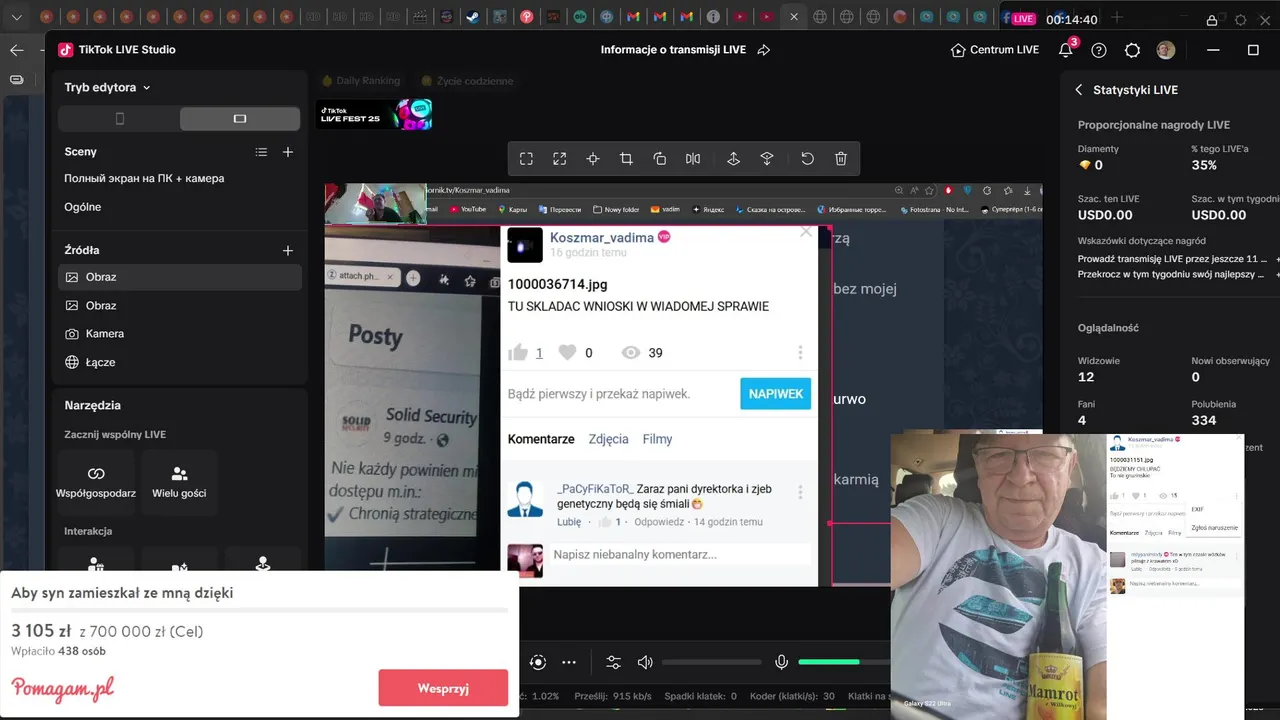Image resolution: width=1280 pixels, height=720 pixels.
Task: Click the Wesprzyj donation button
Action: 443,688
